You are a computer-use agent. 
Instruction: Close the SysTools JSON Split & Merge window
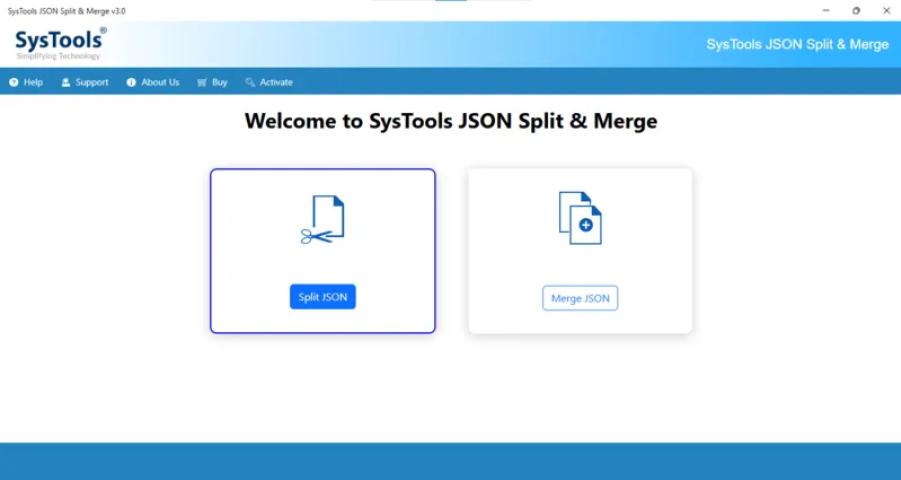point(886,10)
